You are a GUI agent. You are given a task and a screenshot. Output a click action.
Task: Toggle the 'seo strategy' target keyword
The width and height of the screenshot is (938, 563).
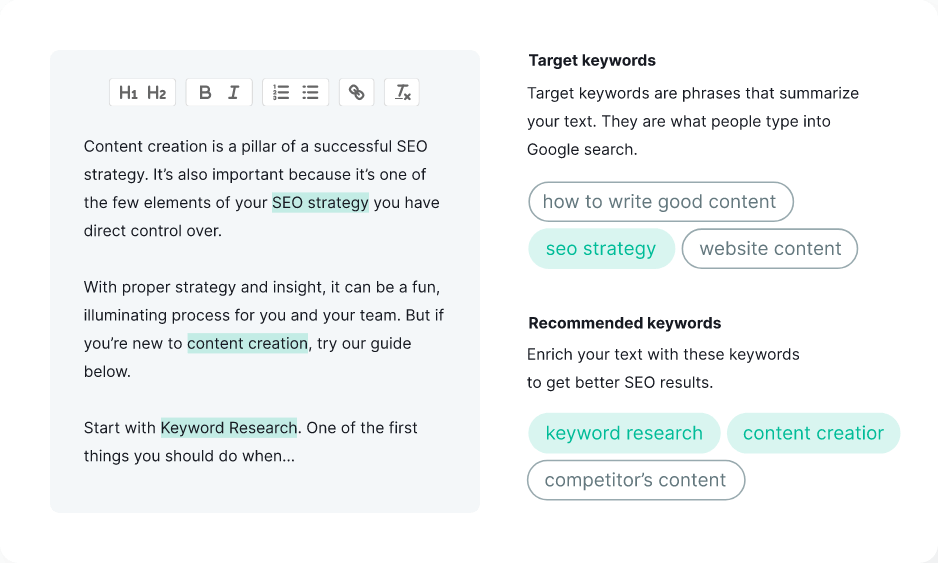601,249
